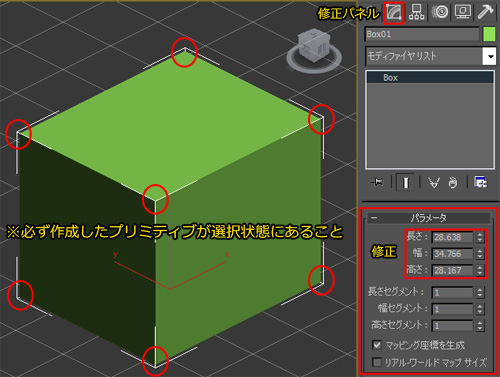Click the Box01 object name field
Viewport: 500px width, 377px height.
coord(422,34)
